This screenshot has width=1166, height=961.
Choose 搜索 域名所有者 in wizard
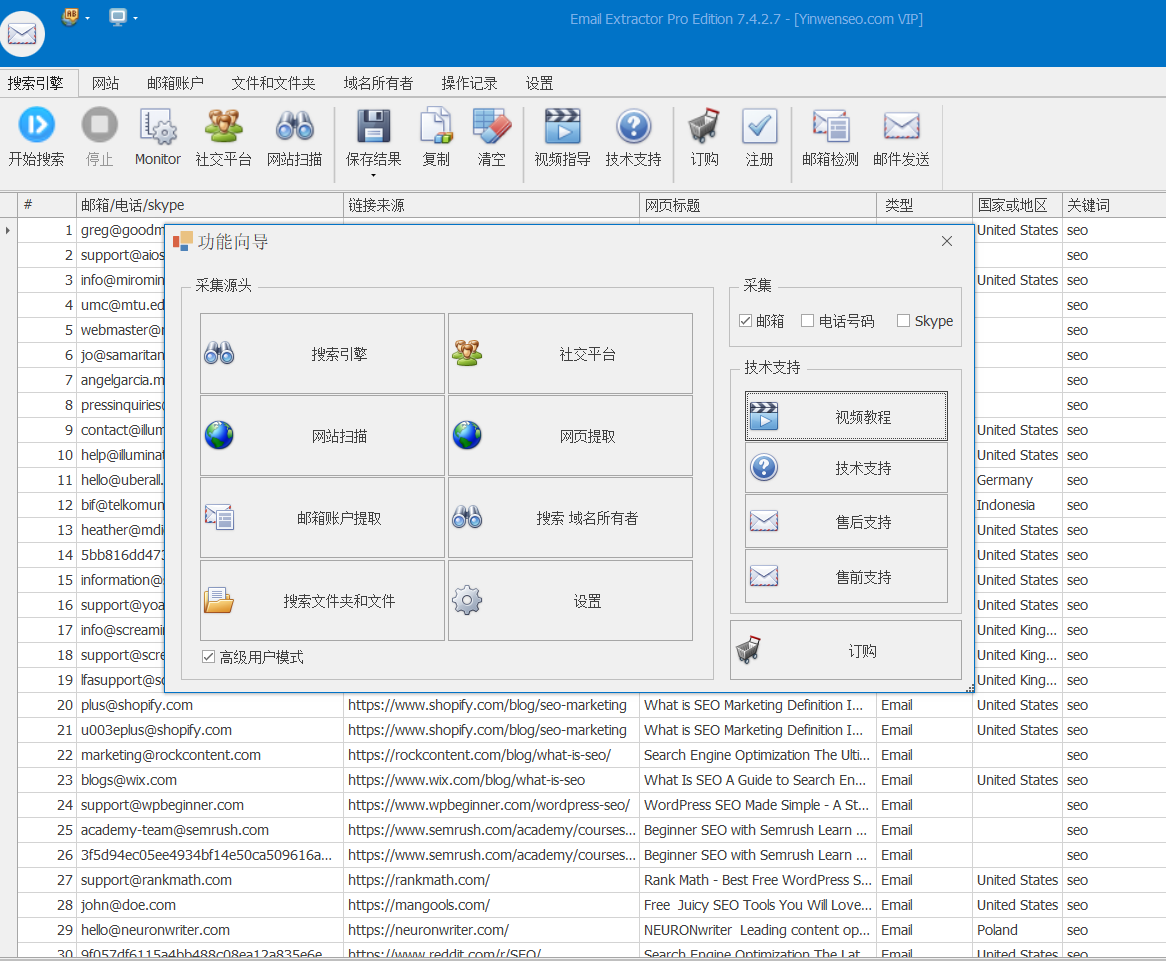(570, 518)
